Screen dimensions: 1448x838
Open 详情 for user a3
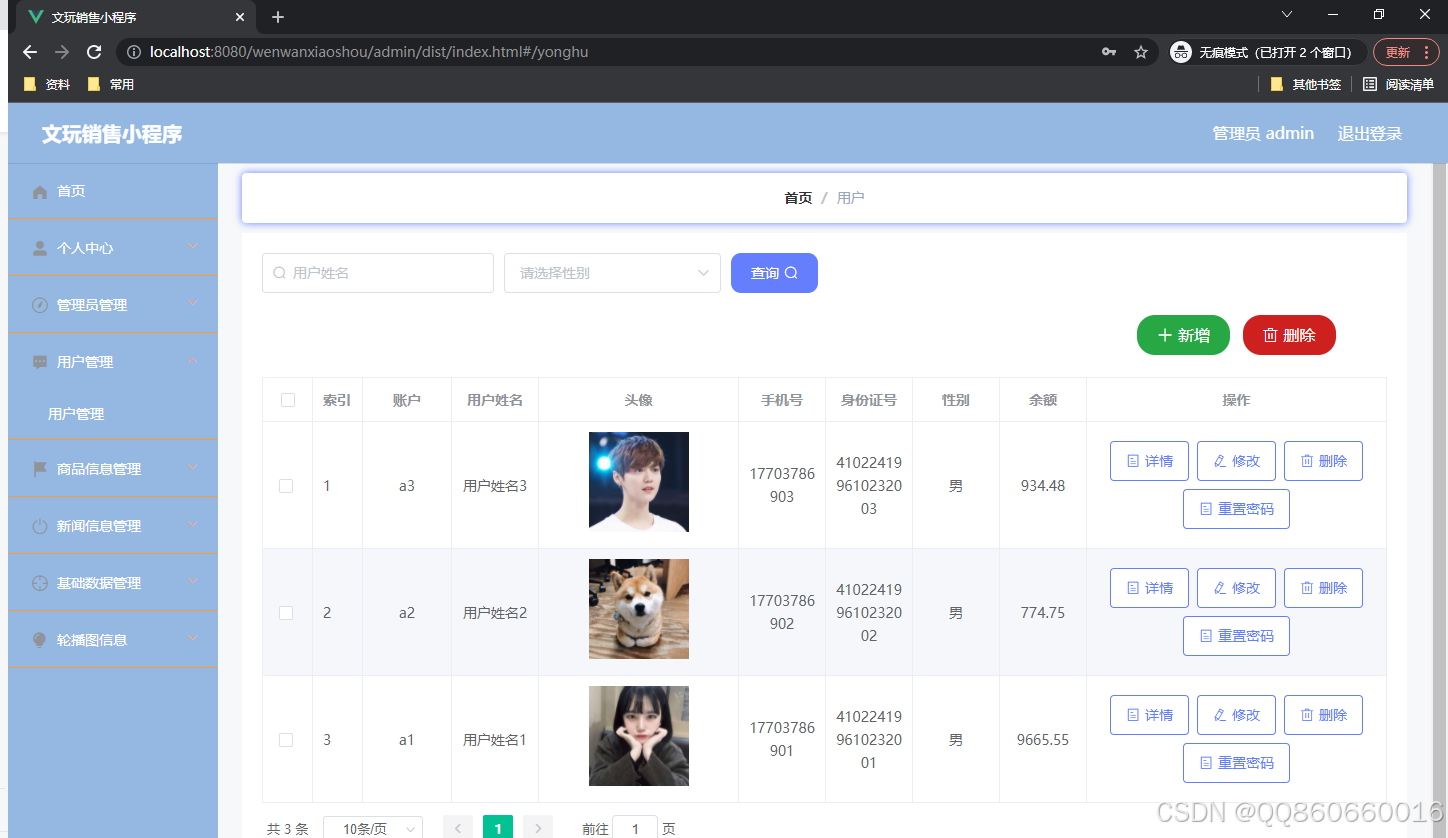[x=1149, y=461]
